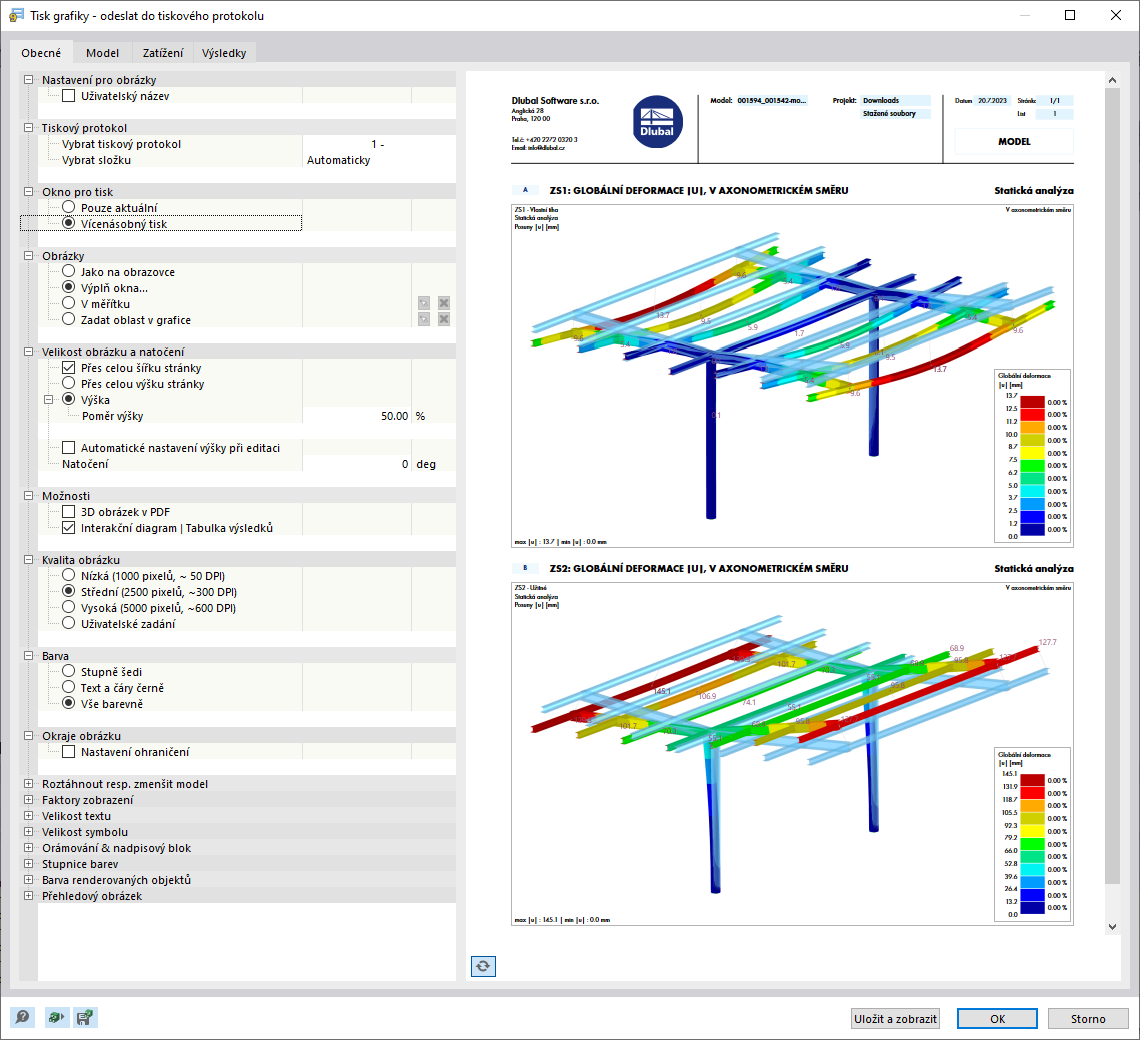This screenshot has width=1140, height=1040.
Task: Expand Přehledový obrázek section
Action: point(28,895)
